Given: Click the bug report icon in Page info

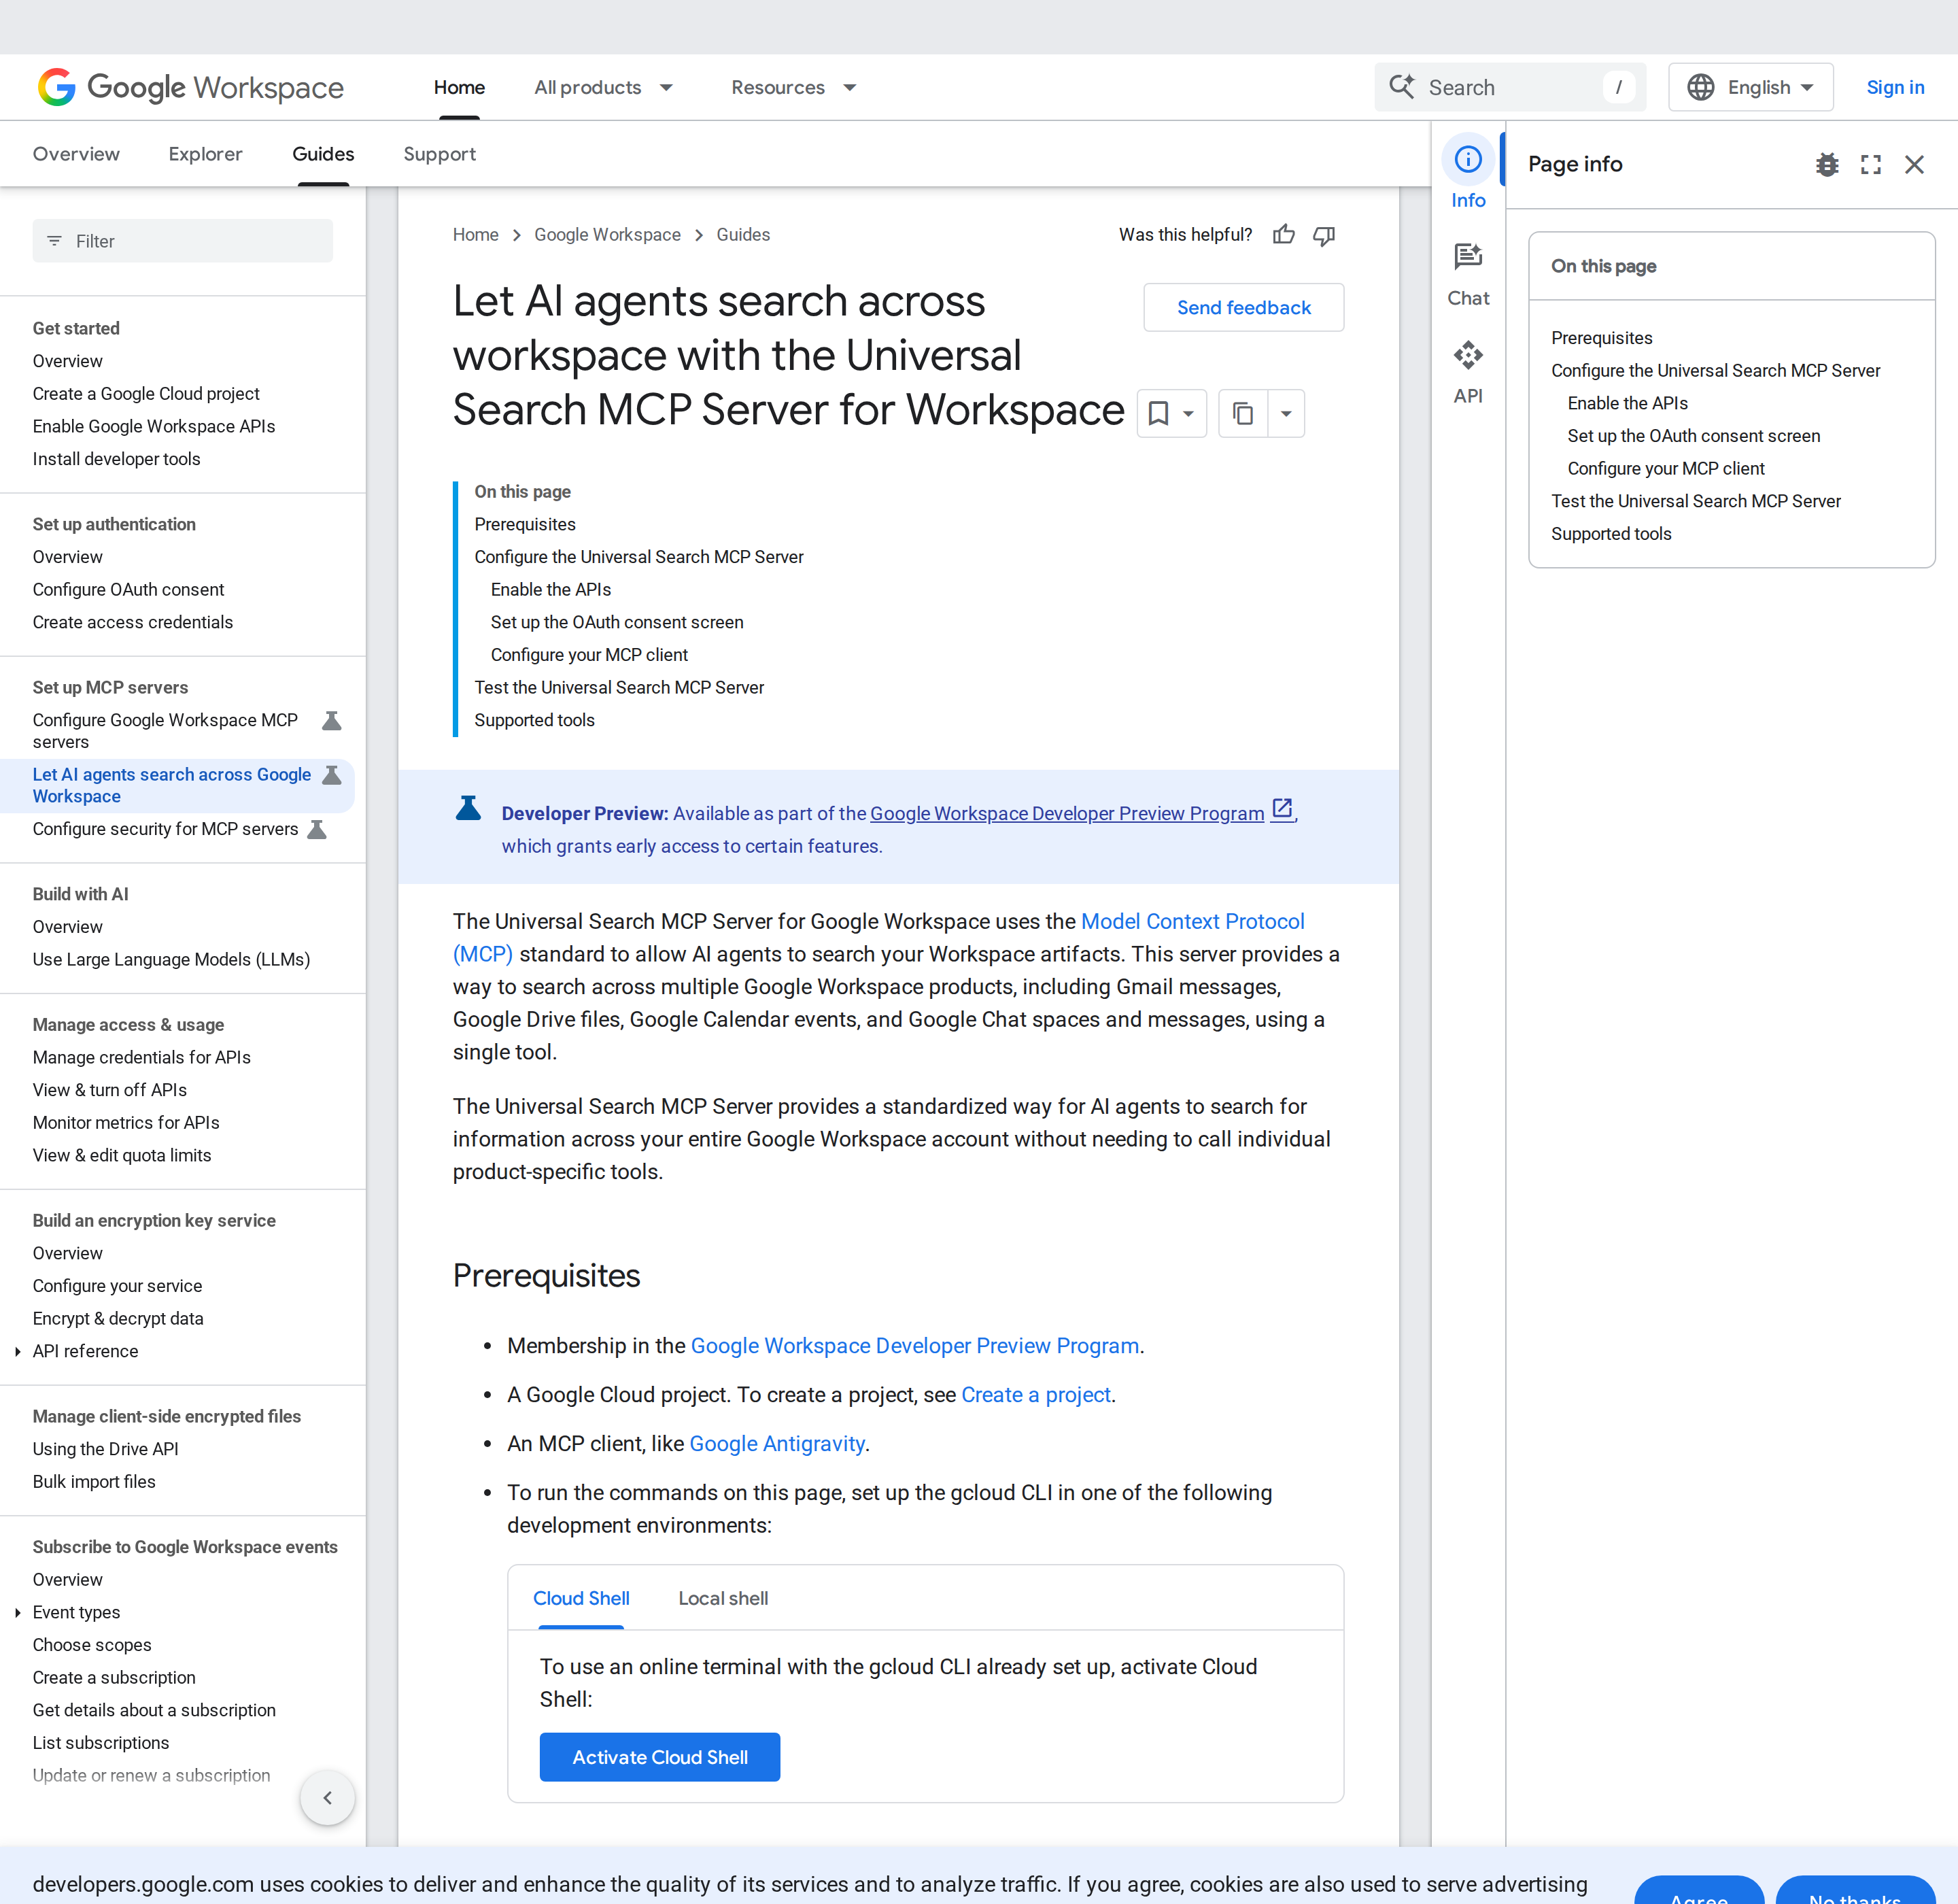Looking at the screenshot, I should tap(1827, 164).
